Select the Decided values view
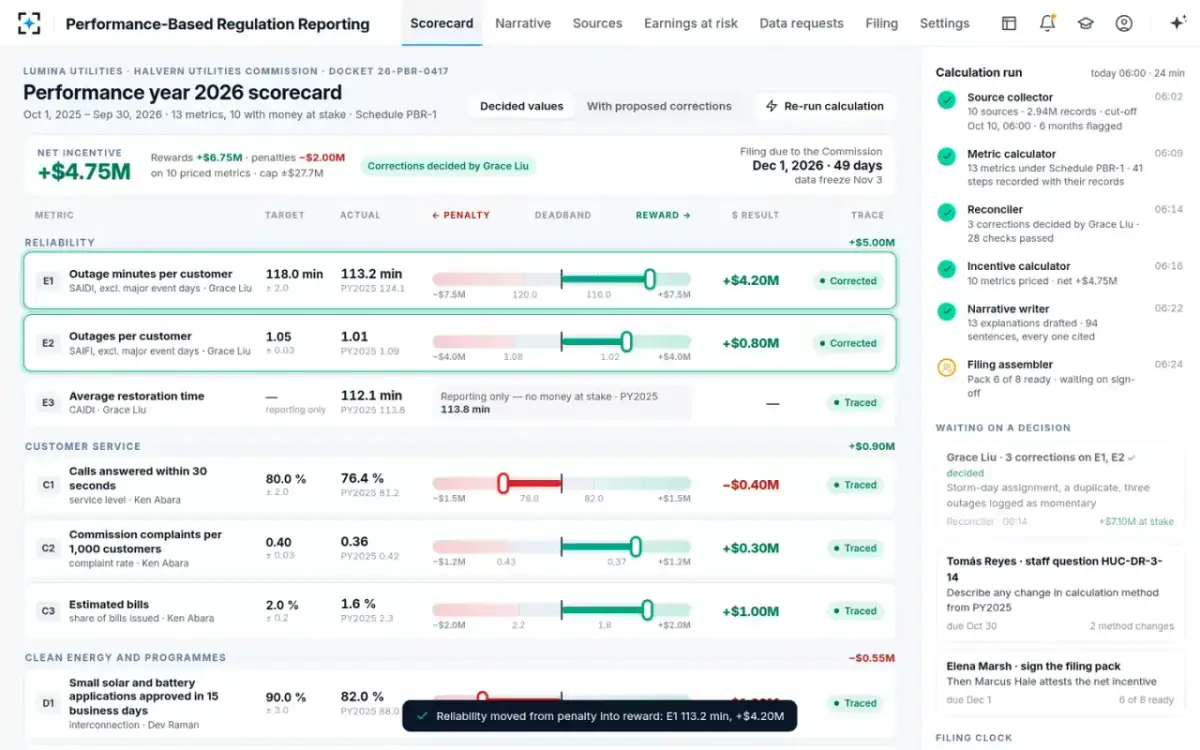Viewport: 1200px width, 750px height. tap(521, 106)
